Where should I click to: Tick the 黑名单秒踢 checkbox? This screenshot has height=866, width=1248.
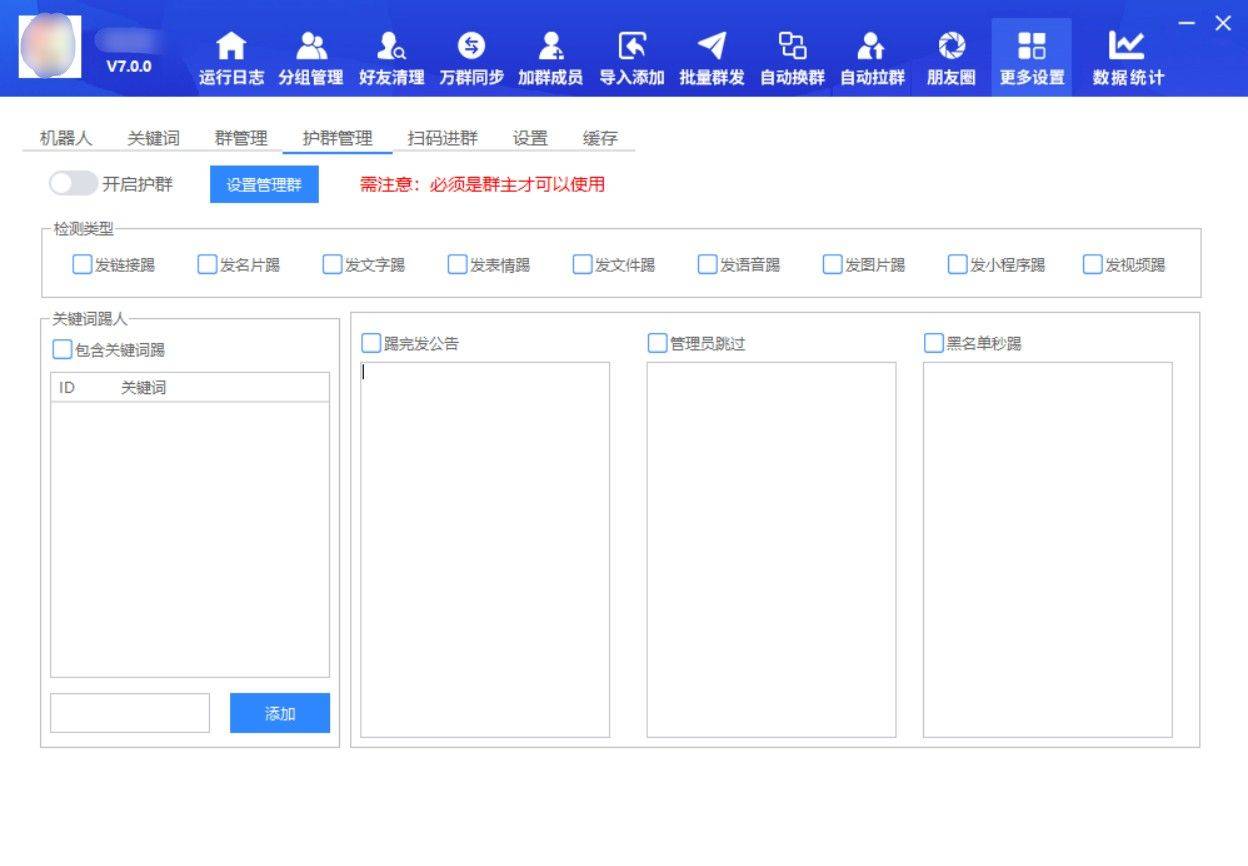click(933, 344)
